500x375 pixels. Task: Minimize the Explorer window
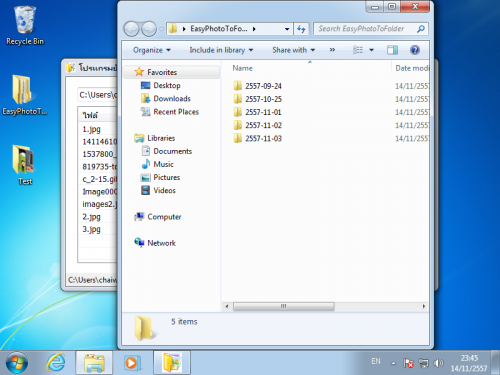coord(375,7)
